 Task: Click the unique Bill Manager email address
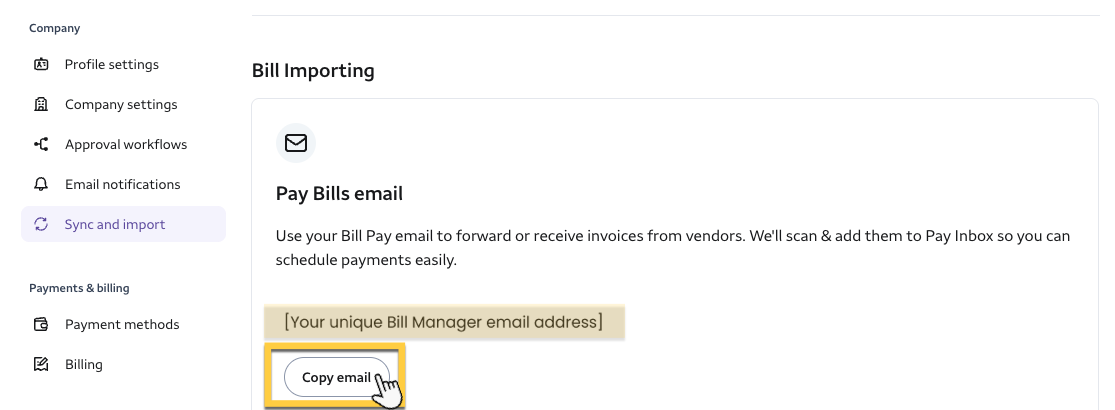(444, 322)
